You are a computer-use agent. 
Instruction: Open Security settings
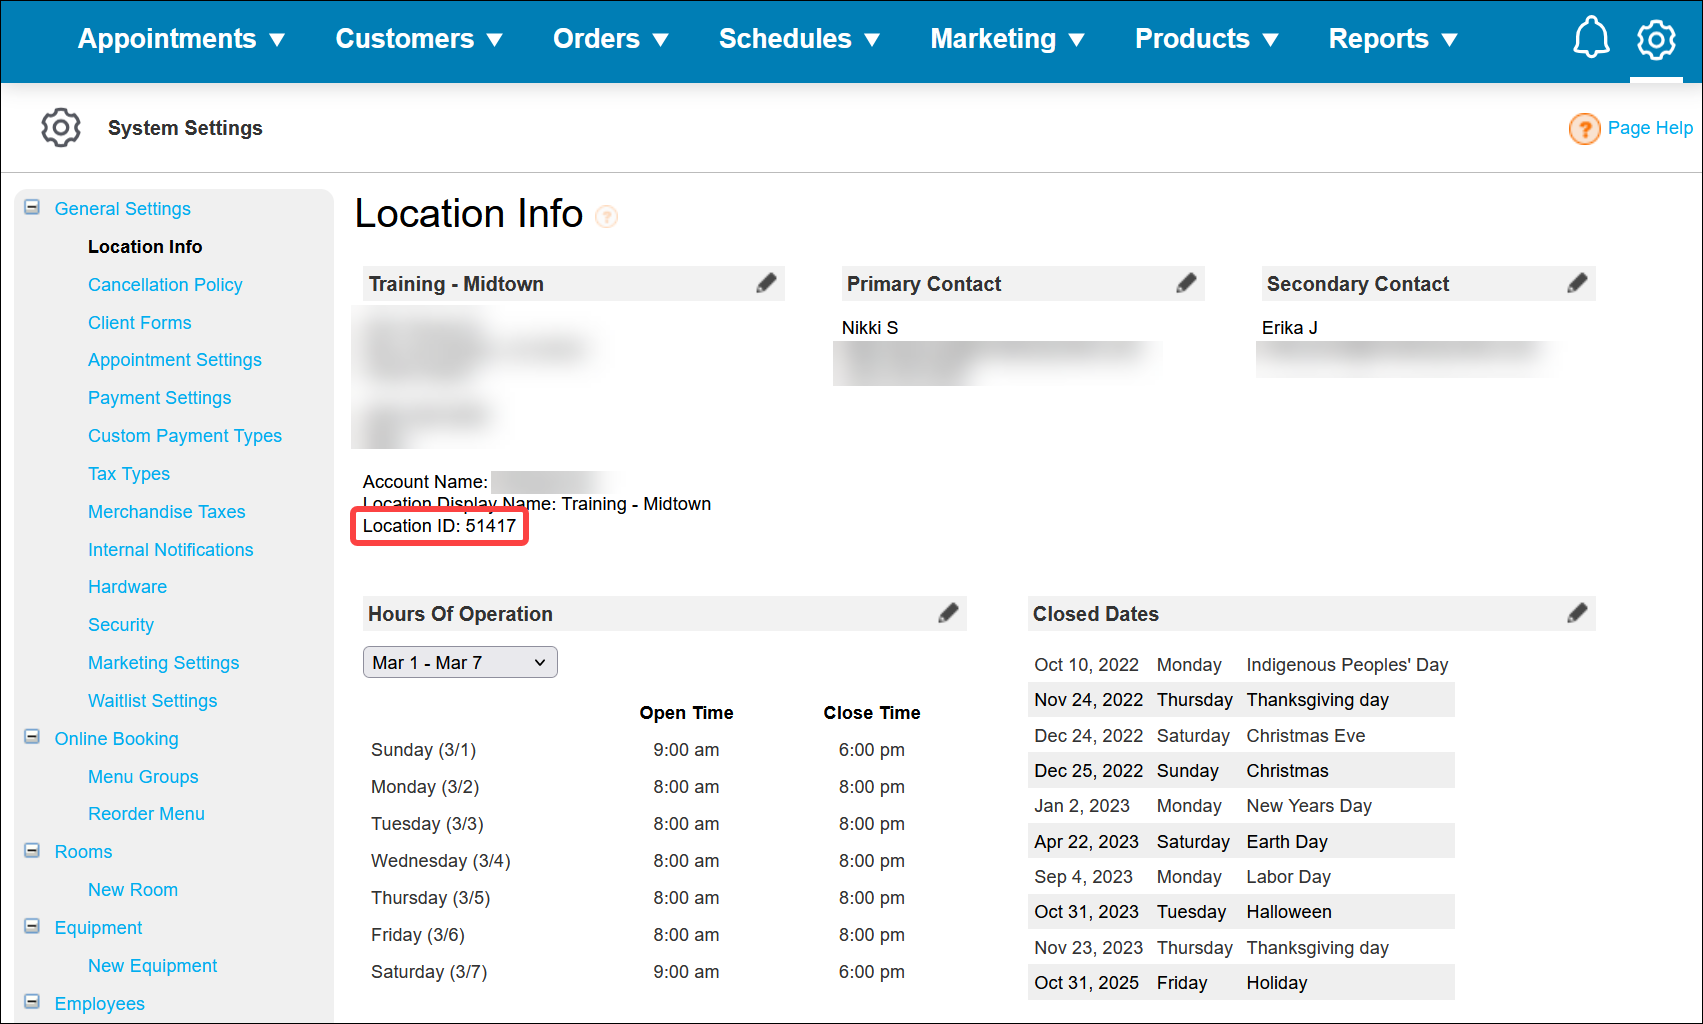121,625
